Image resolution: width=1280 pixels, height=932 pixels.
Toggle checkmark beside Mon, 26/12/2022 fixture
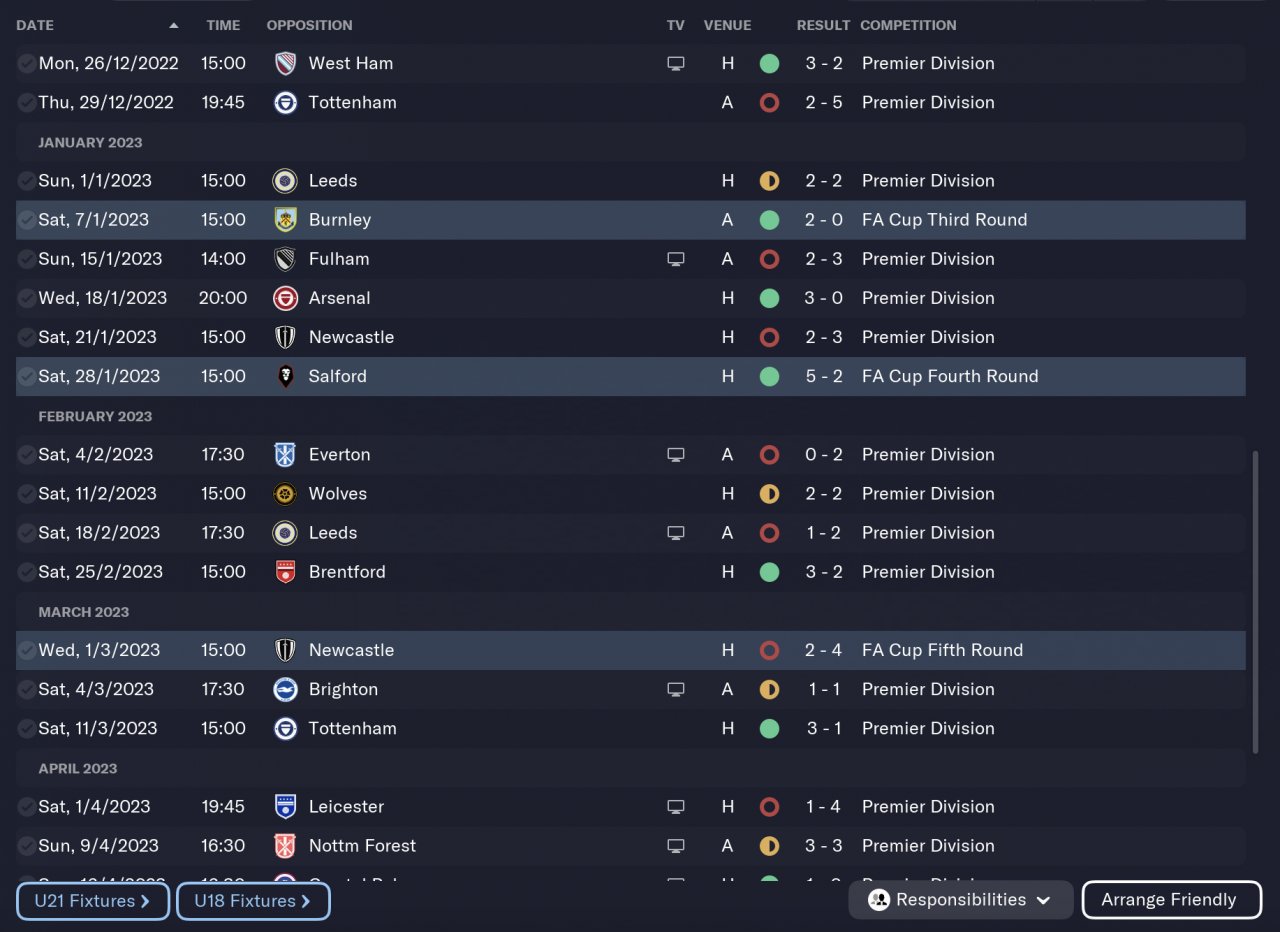[x=27, y=63]
